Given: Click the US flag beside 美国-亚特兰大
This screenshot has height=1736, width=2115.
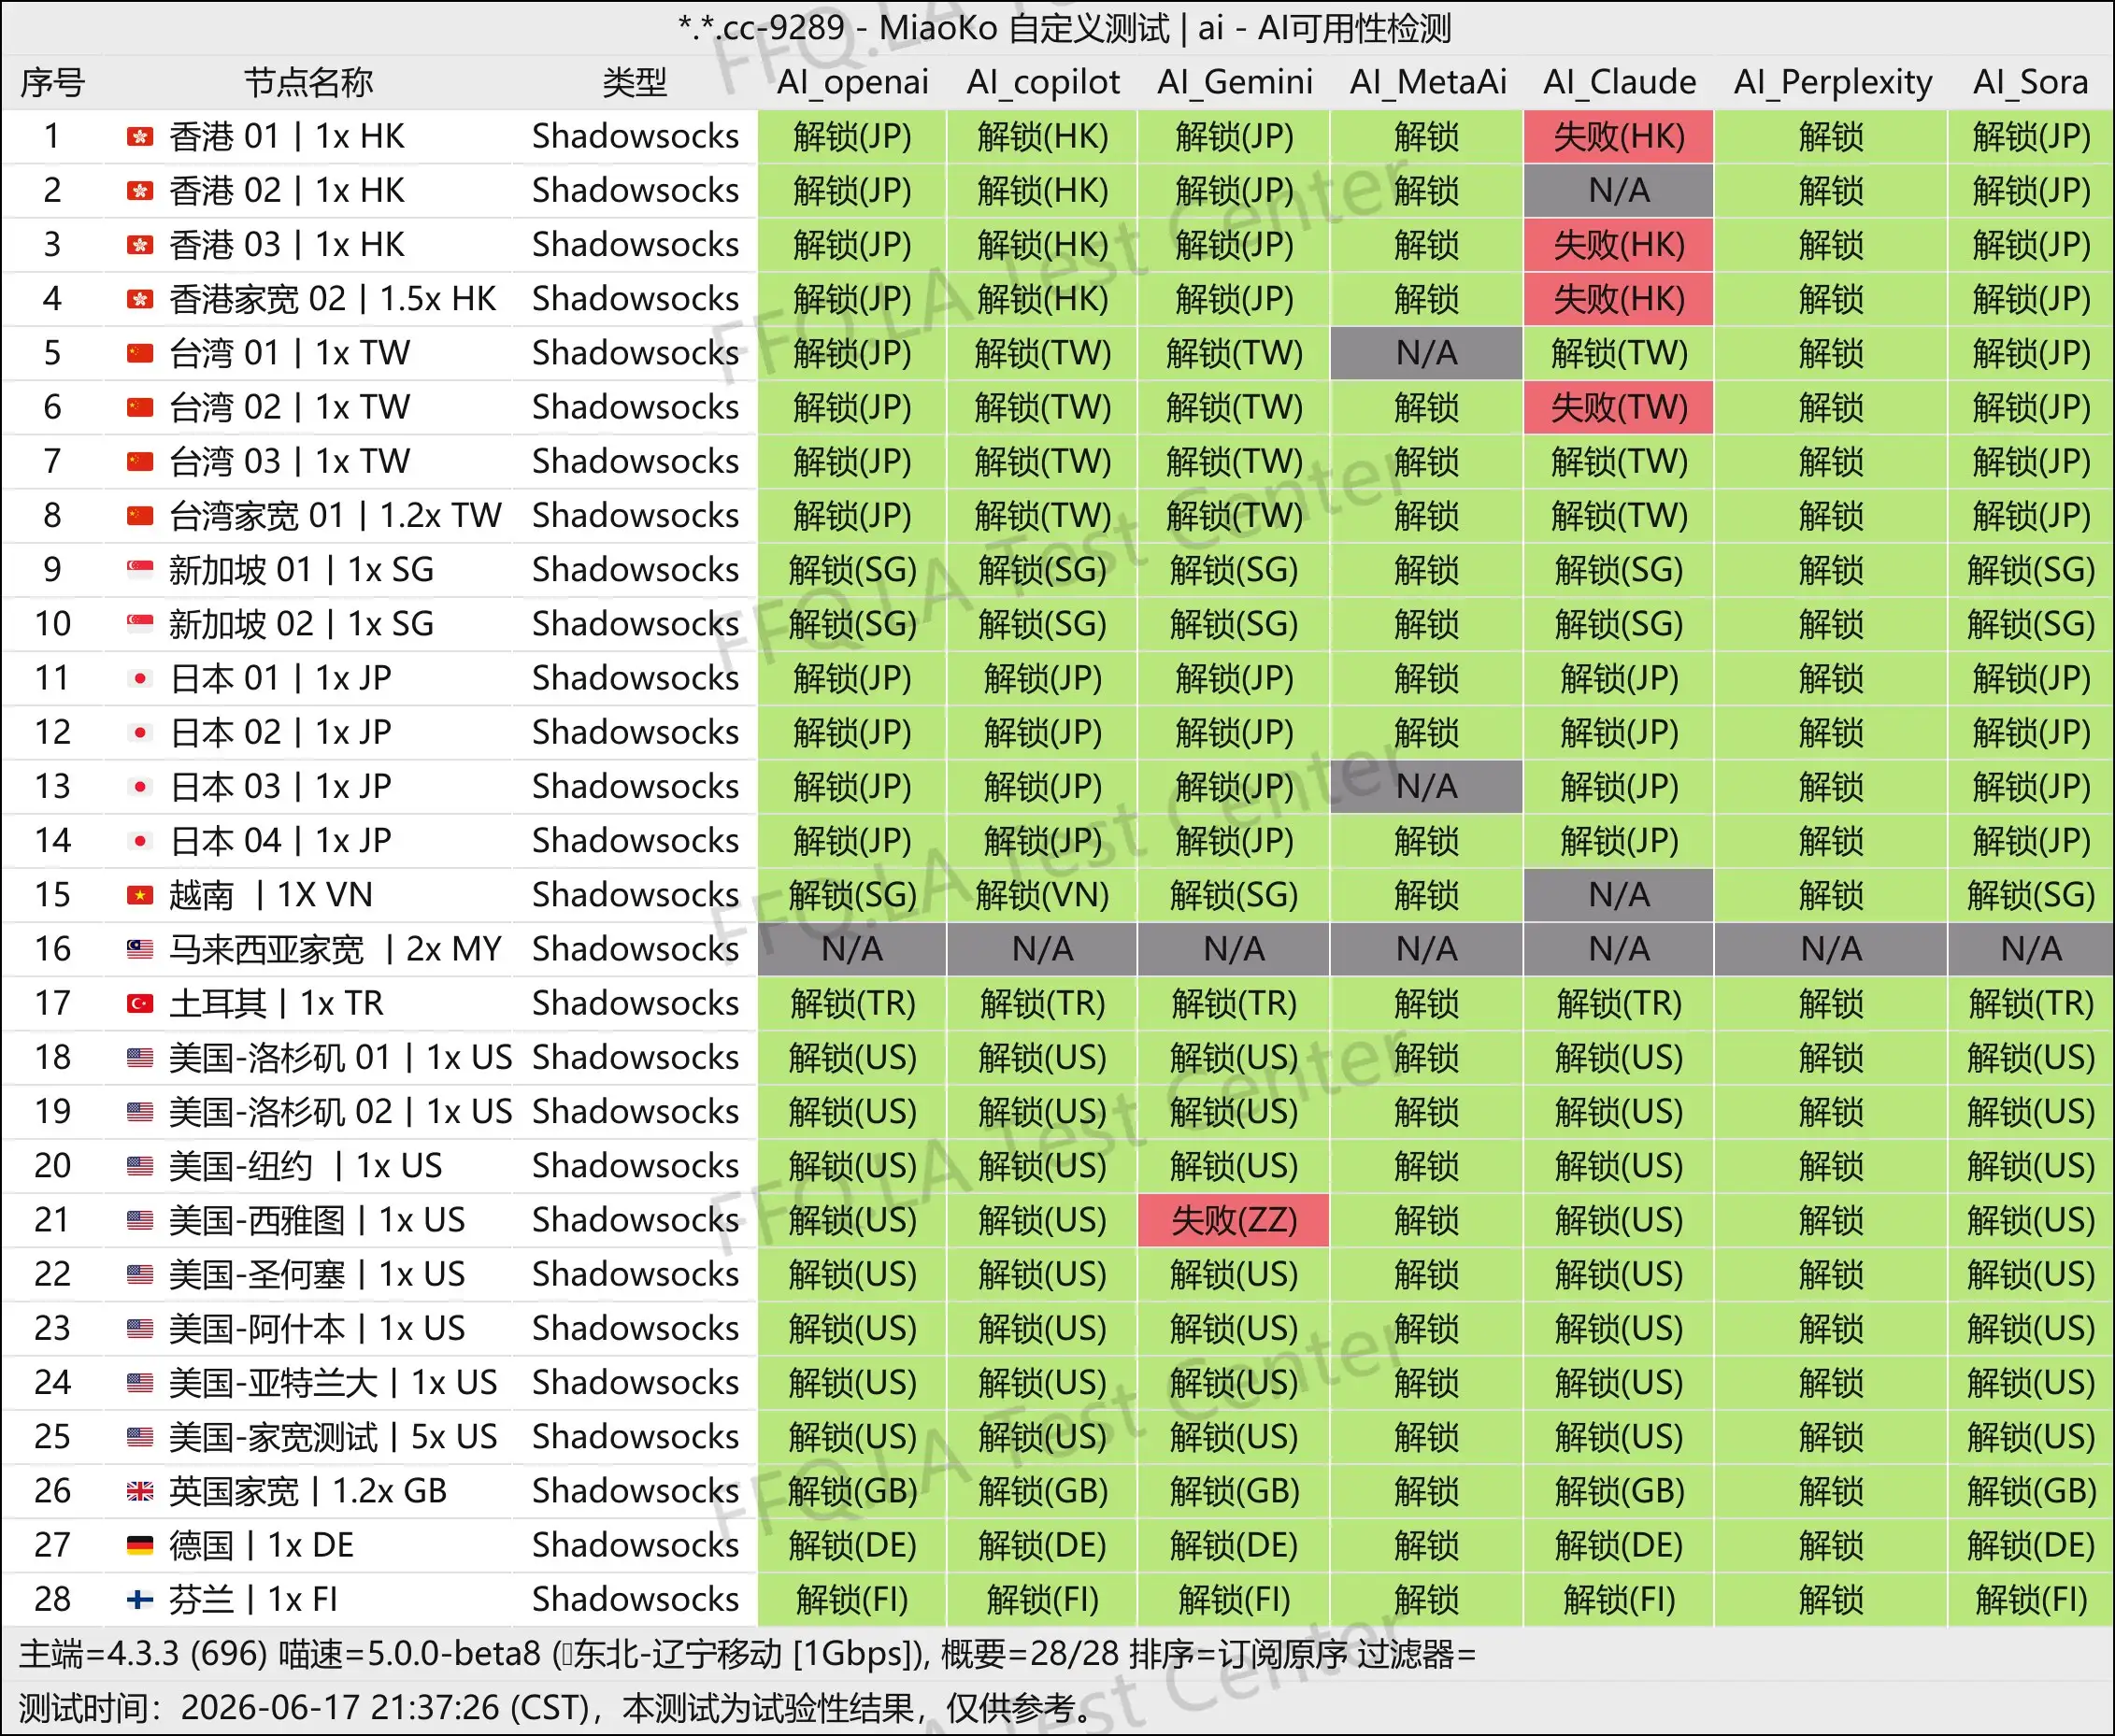Looking at the screenshot, I should tap(140, 1383).
